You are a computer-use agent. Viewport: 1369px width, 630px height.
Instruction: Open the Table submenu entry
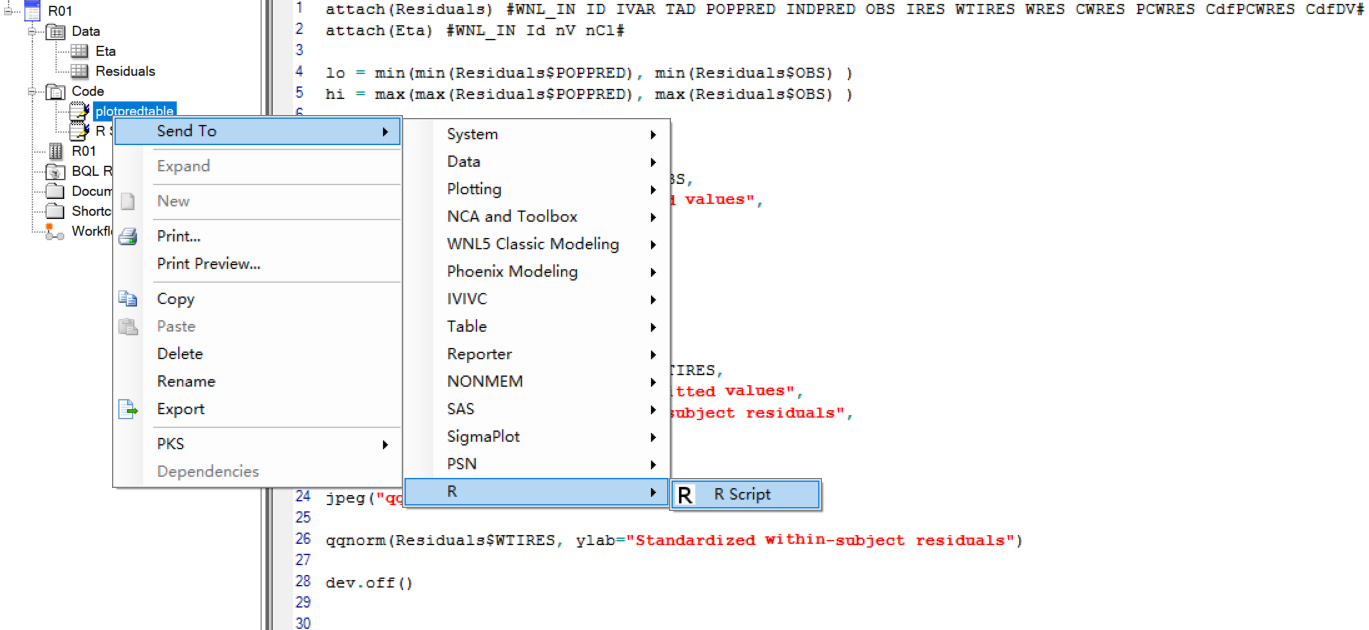click(537, 327)
